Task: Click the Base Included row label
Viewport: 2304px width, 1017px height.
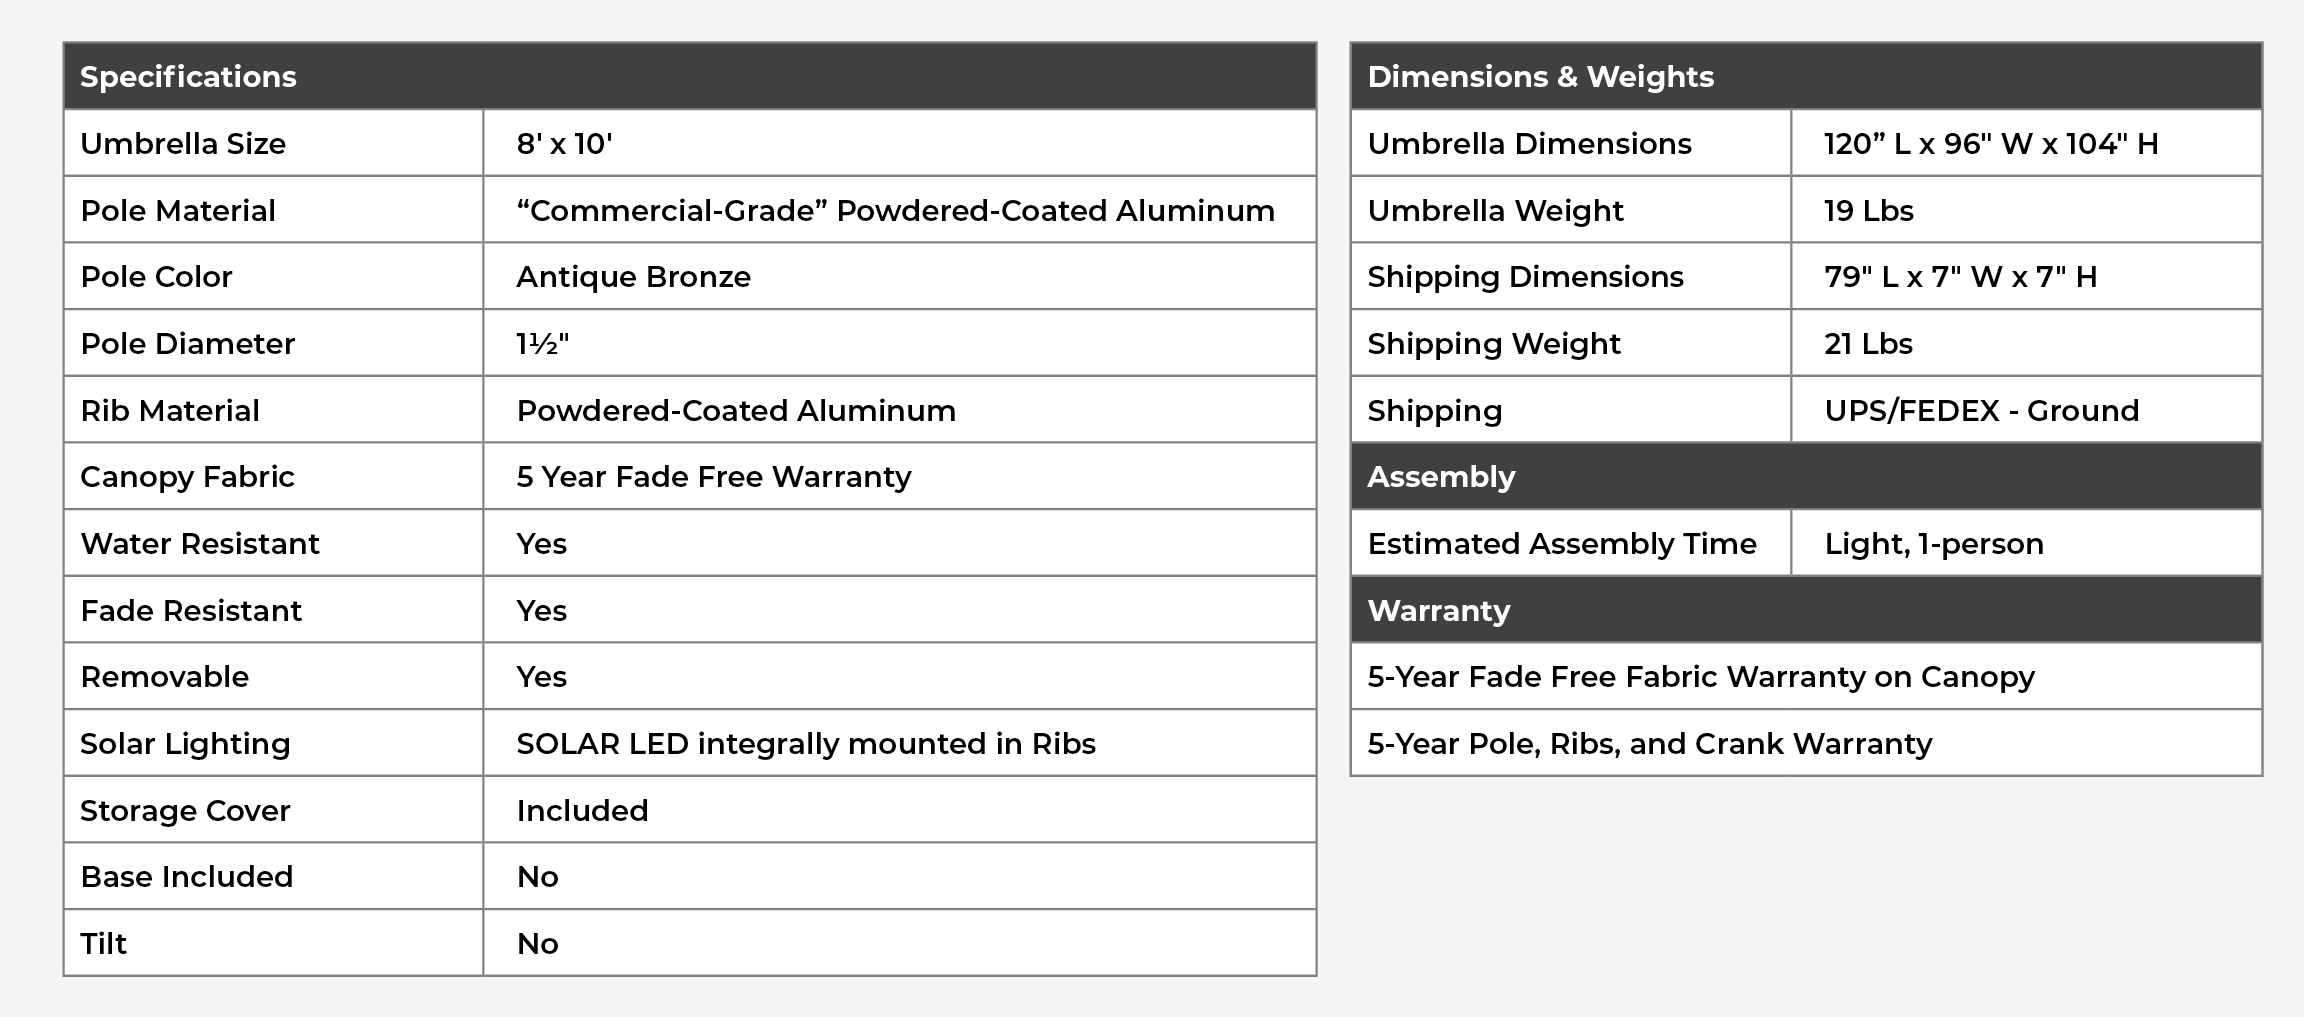Action: click(186, 877)
